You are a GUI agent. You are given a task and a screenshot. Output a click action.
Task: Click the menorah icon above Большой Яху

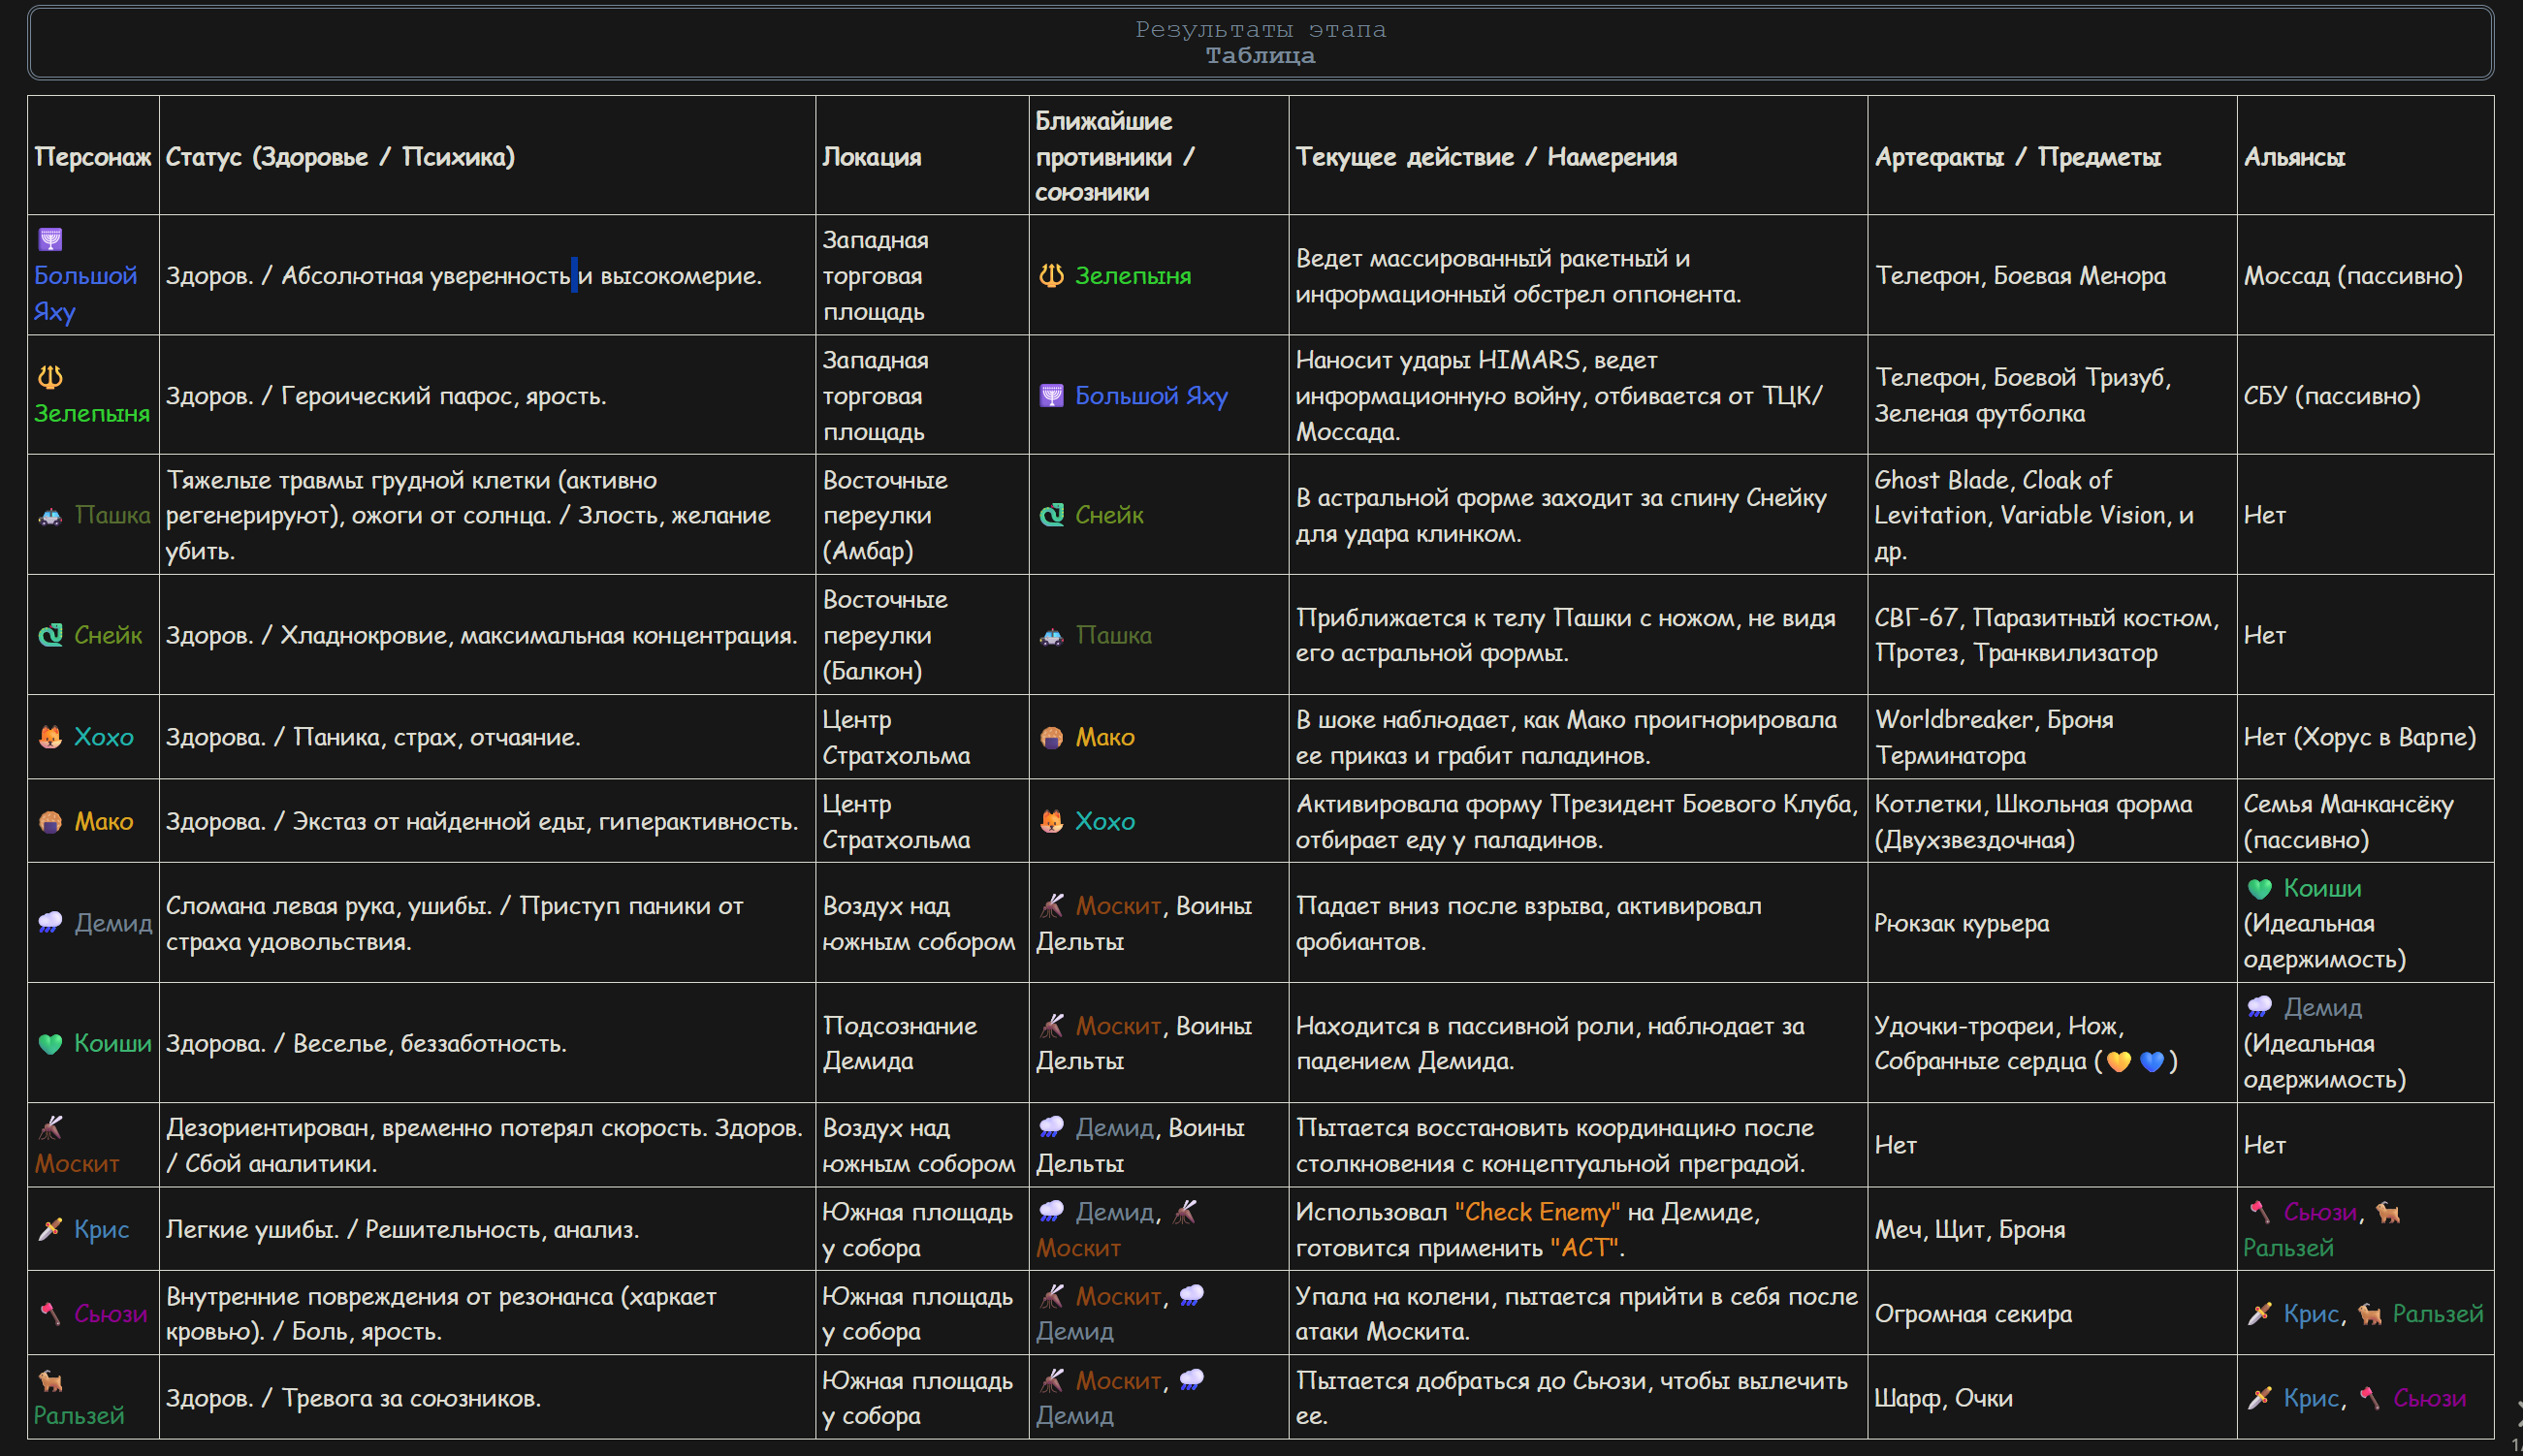point(50,240)
